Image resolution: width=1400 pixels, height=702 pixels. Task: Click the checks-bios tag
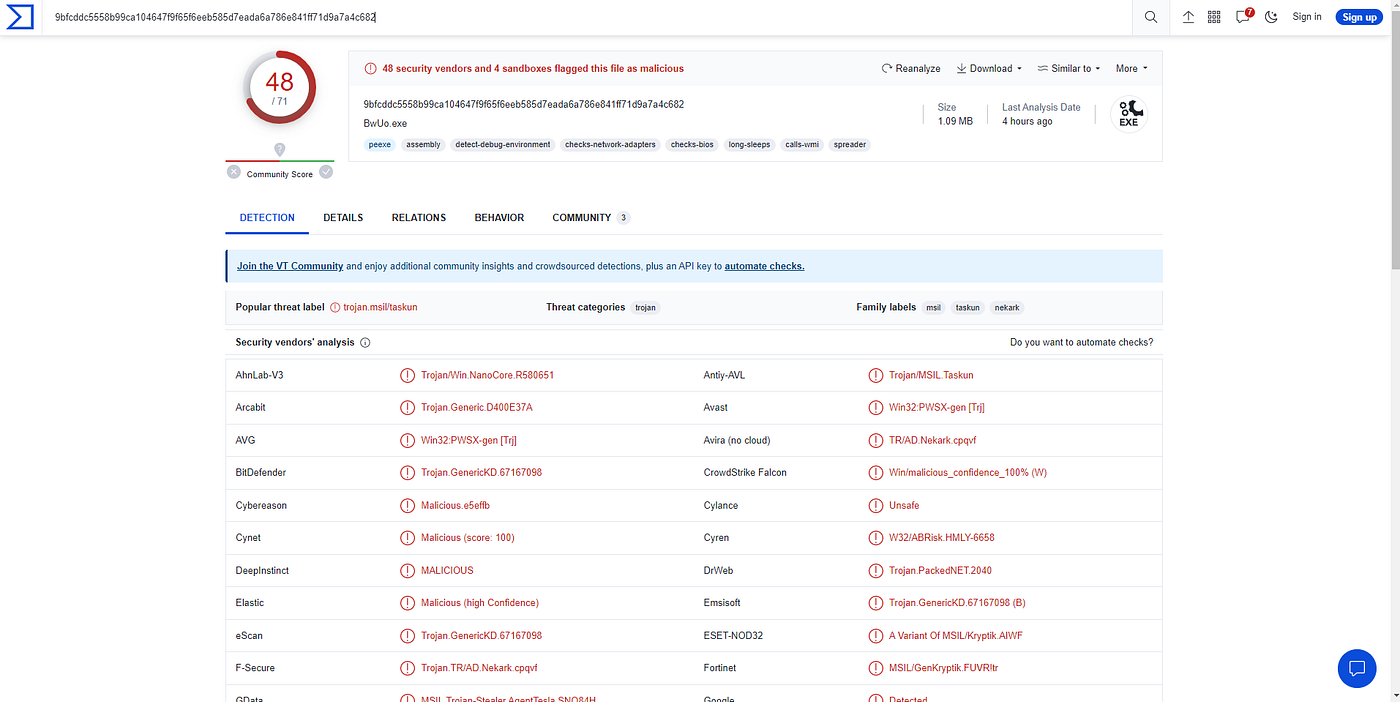click(692, 145)
